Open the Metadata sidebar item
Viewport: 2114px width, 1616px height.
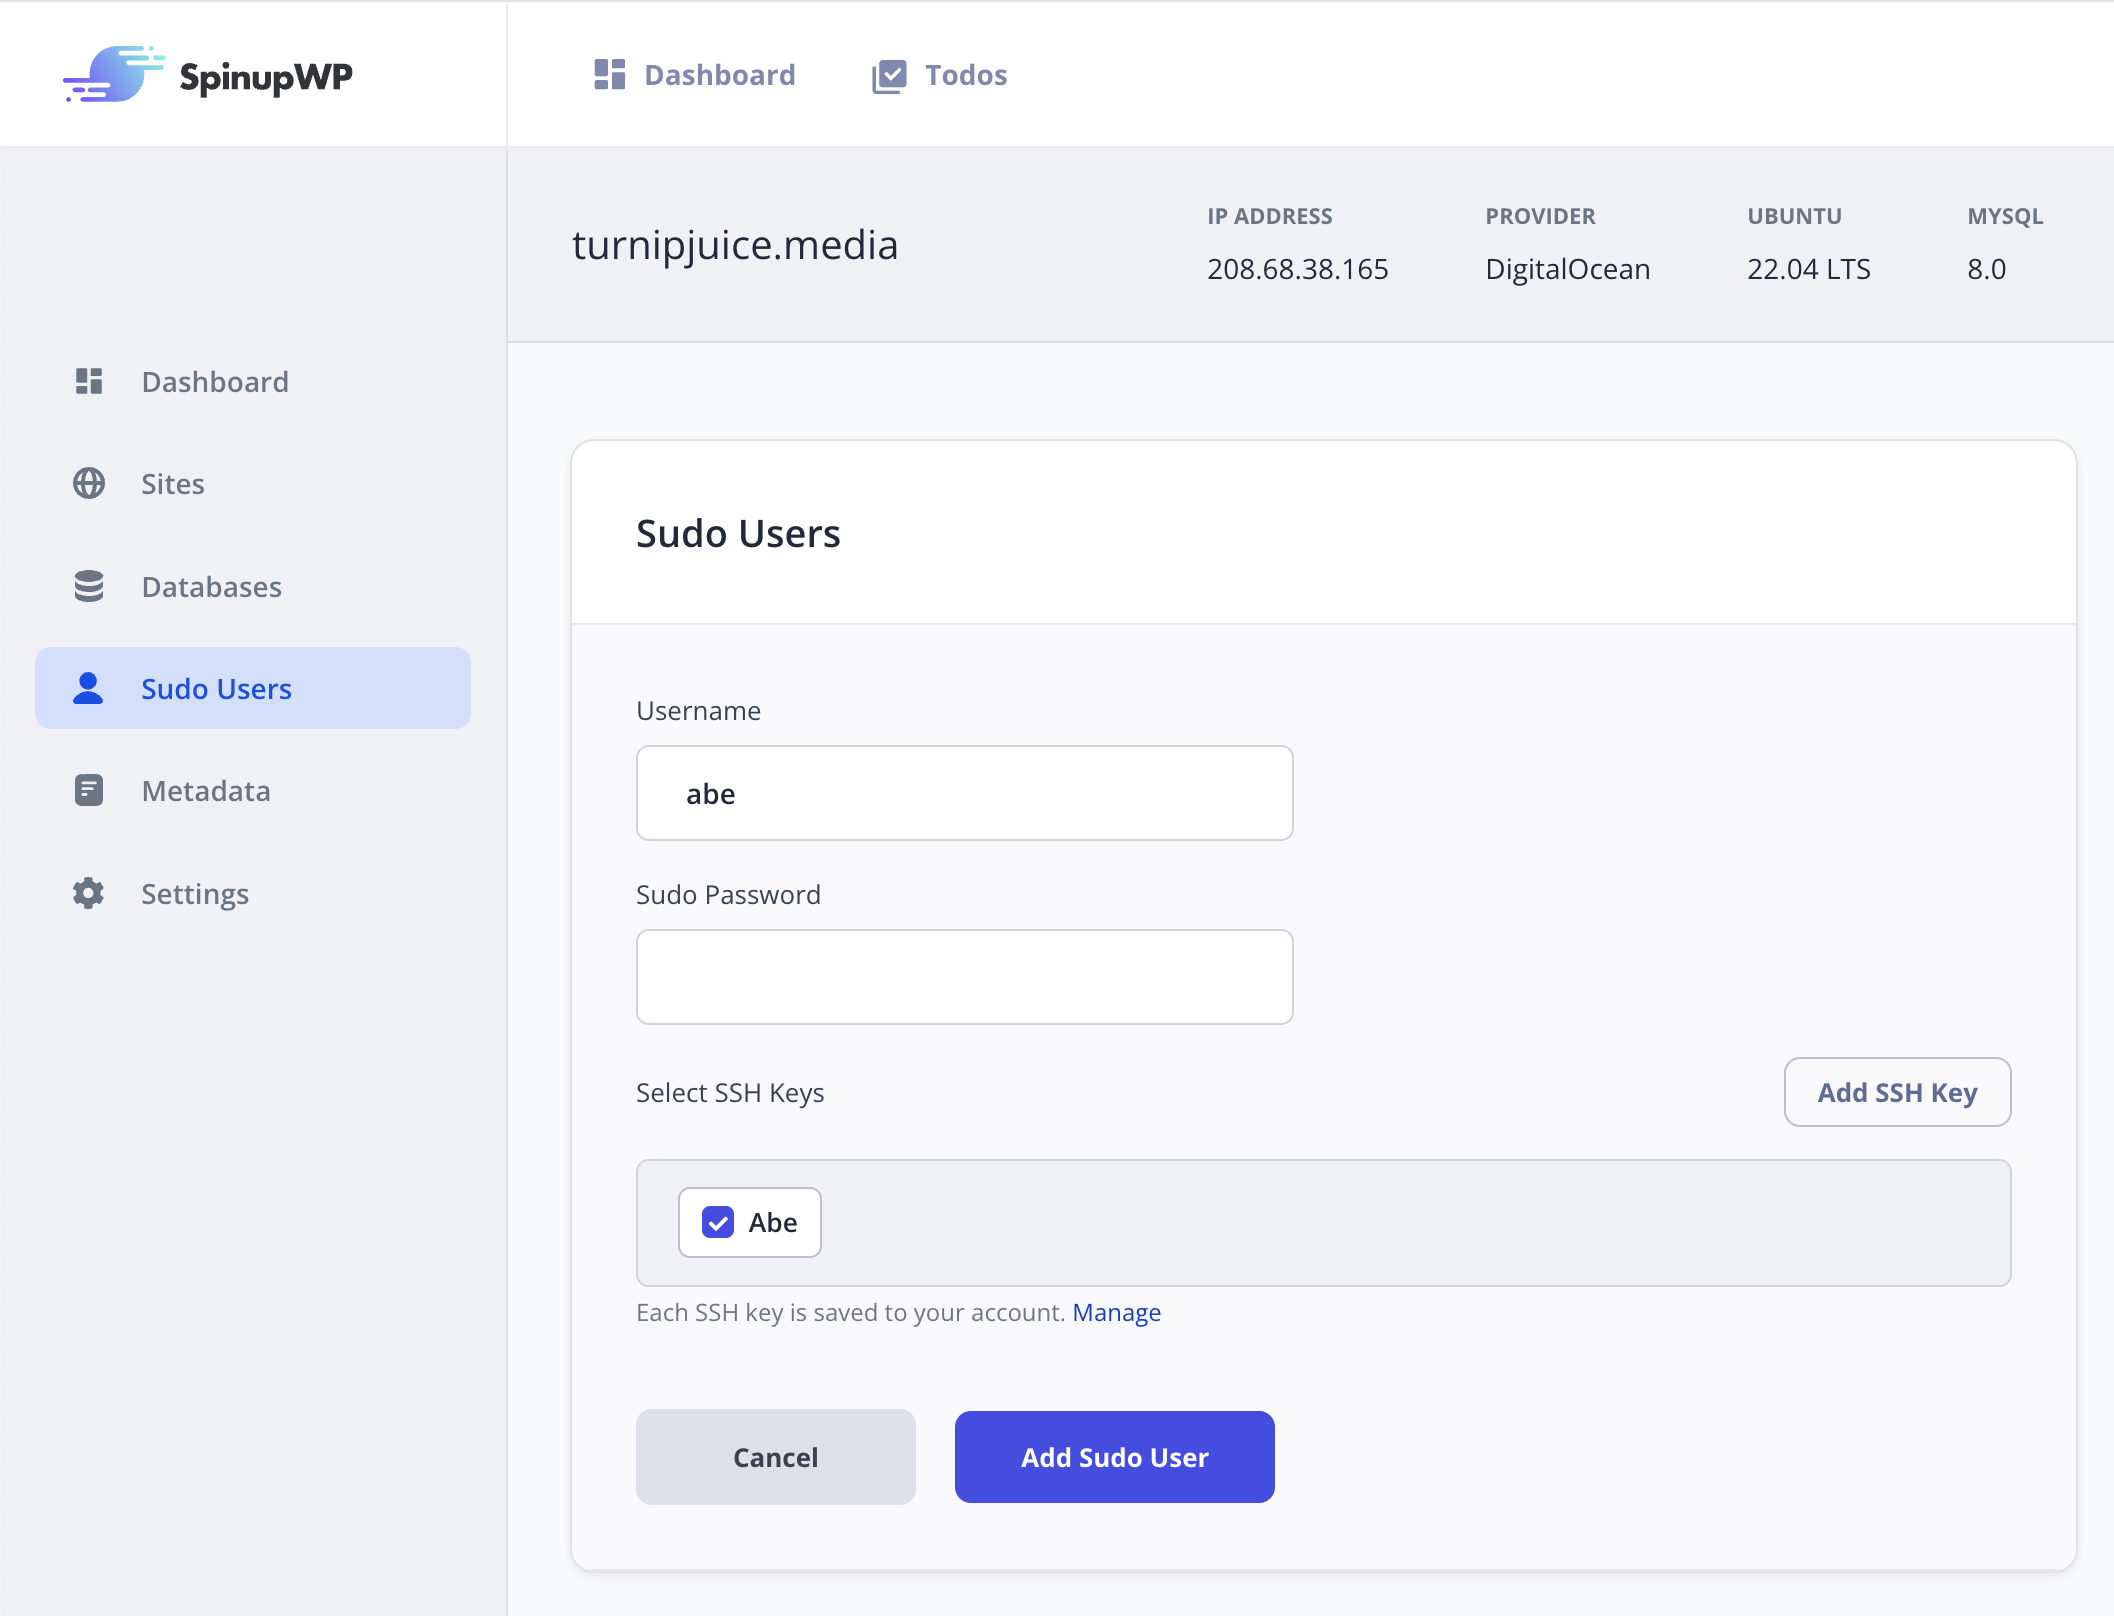pos(253,790)
